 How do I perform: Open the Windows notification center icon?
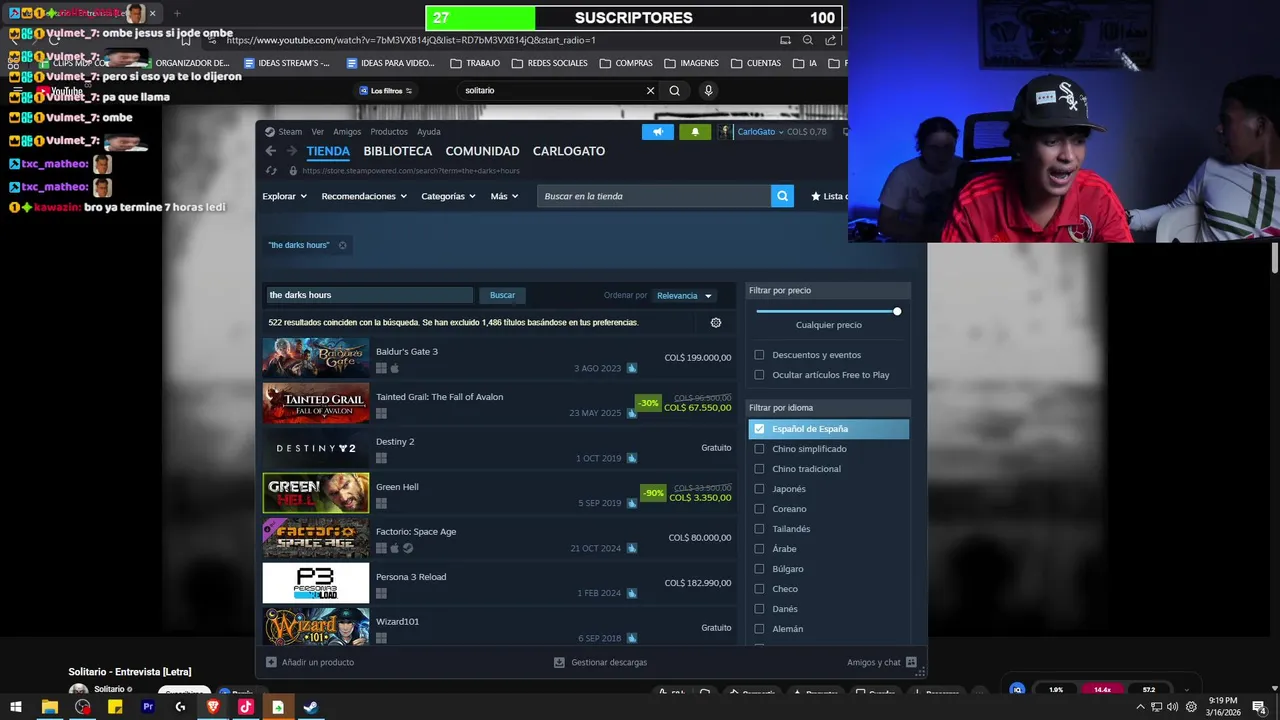coord(1259,707)
